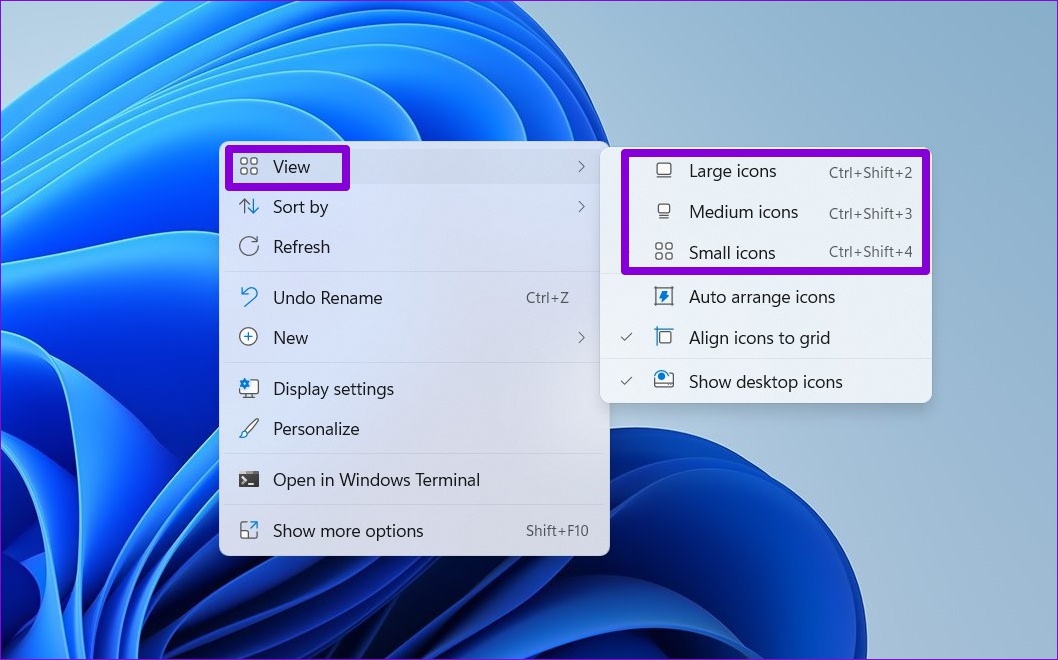The width and height of the screenshot is (1058, 660).
Task: Click the Auto arrange lightning icon
Action: [664, 296]
